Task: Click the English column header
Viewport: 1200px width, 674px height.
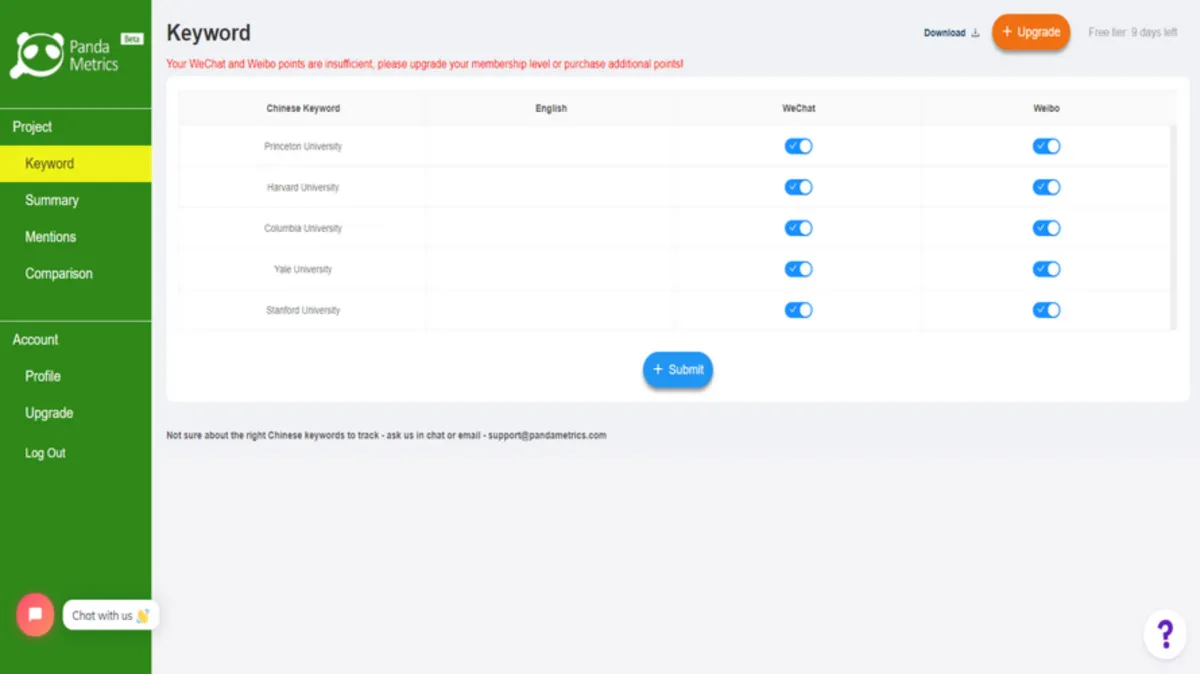Action: pyautogui.click(x=551, y=108)
